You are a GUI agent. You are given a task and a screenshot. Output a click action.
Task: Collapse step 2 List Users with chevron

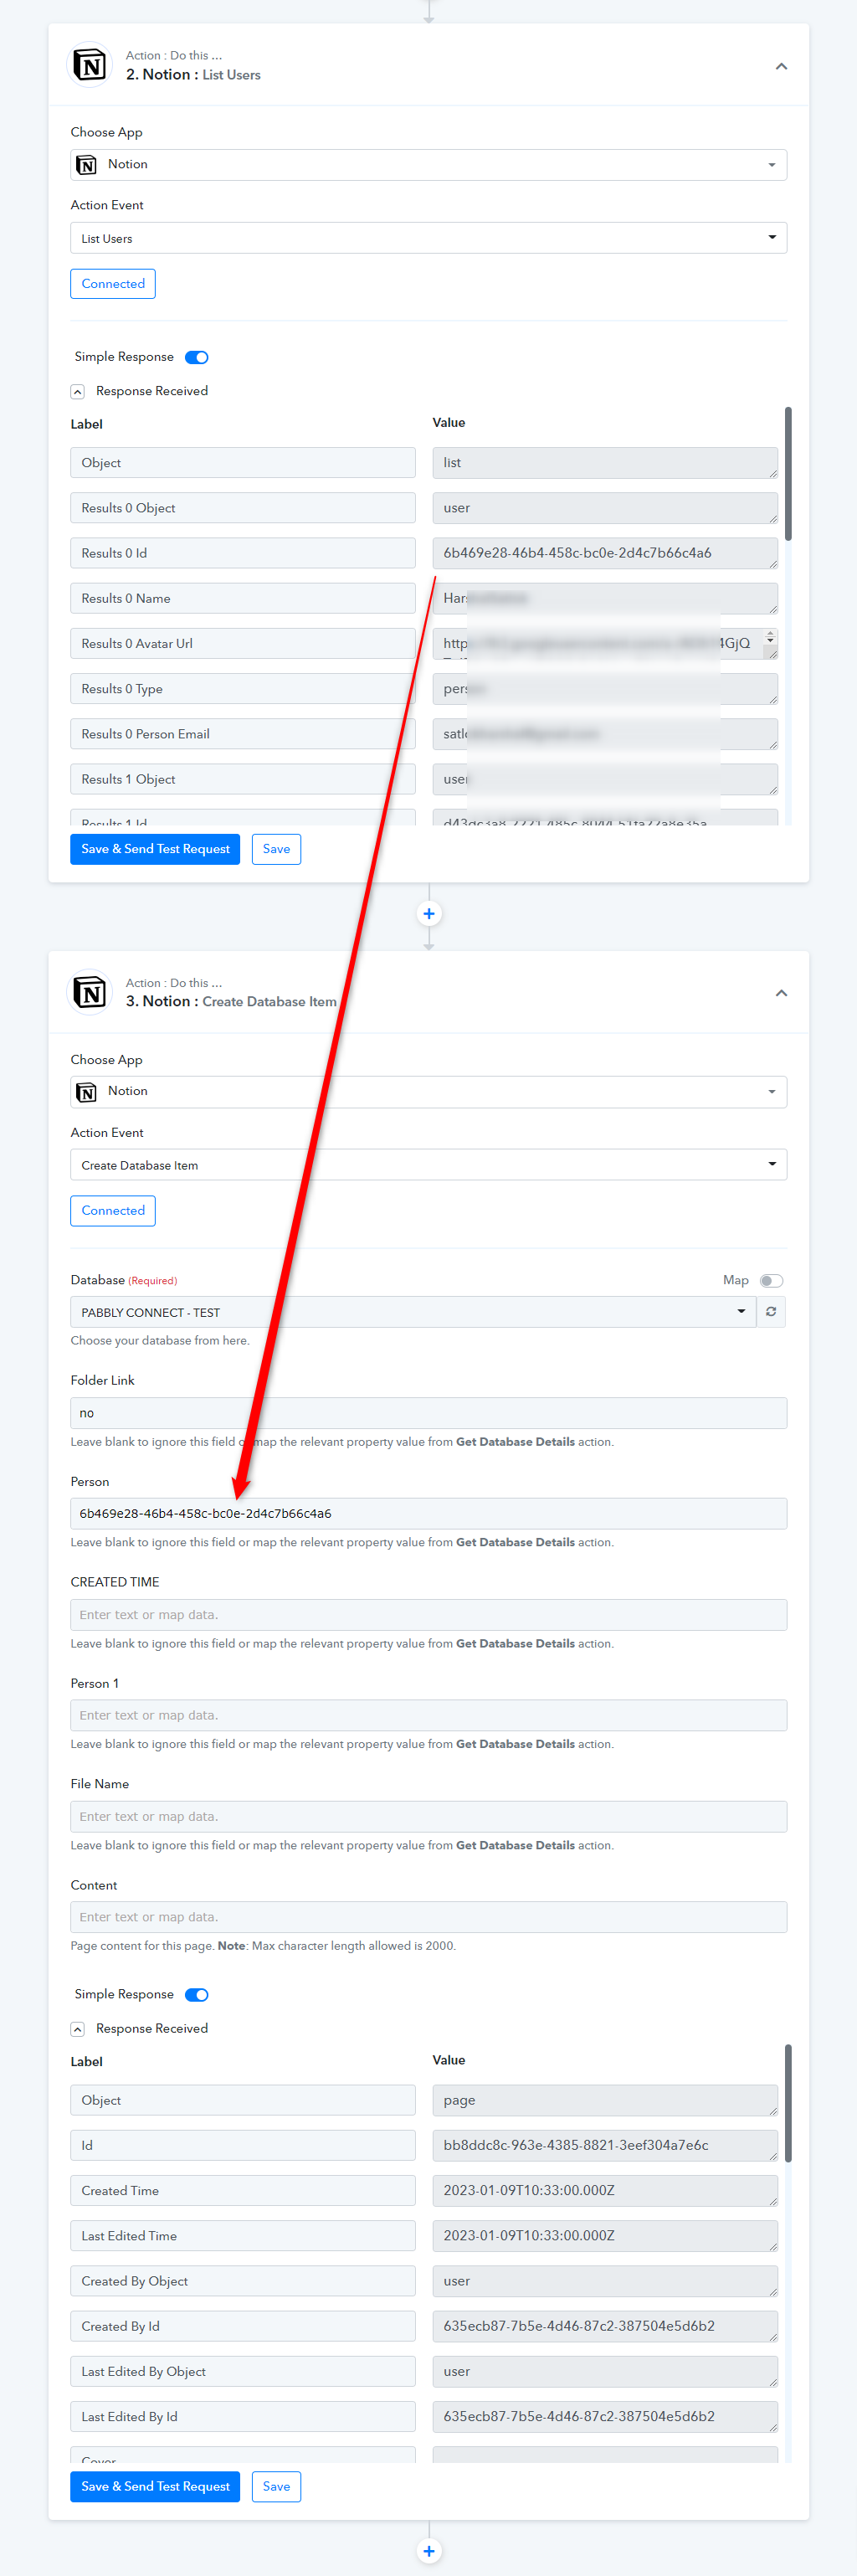point(781,66)
